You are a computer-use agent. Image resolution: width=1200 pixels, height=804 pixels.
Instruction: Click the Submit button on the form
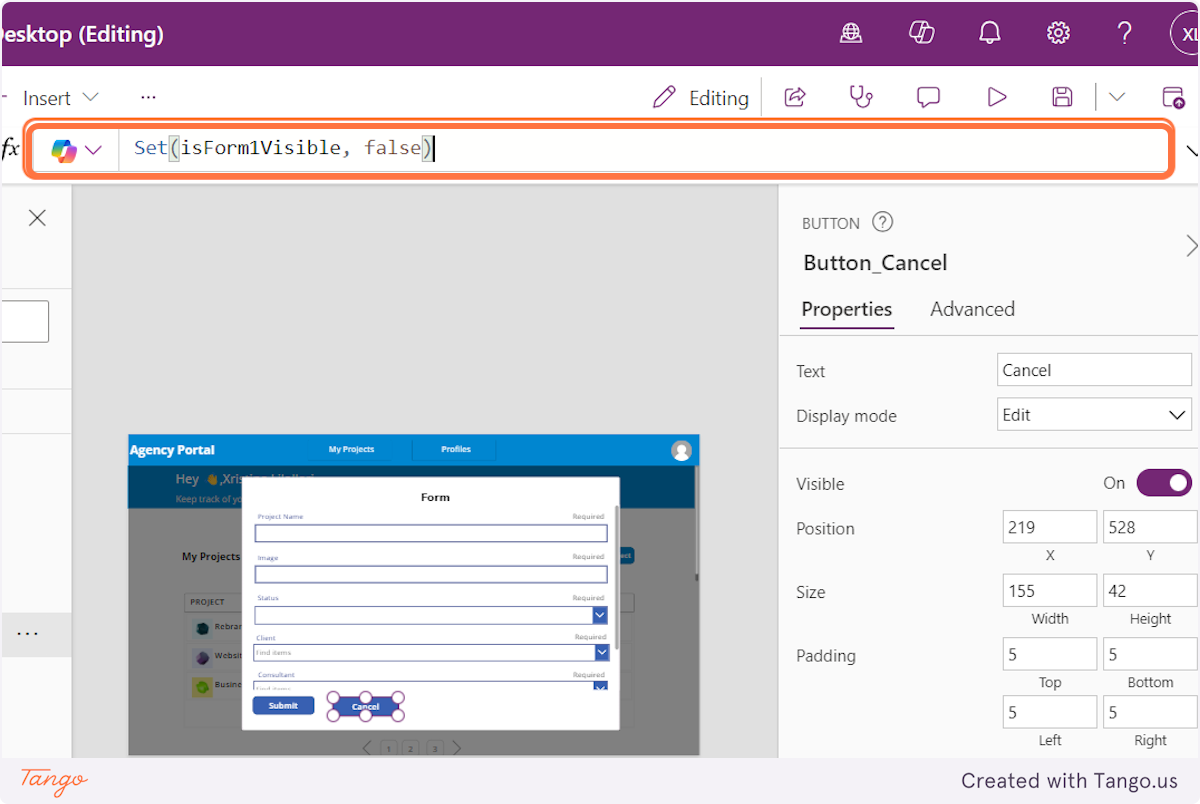click(283, 705)
